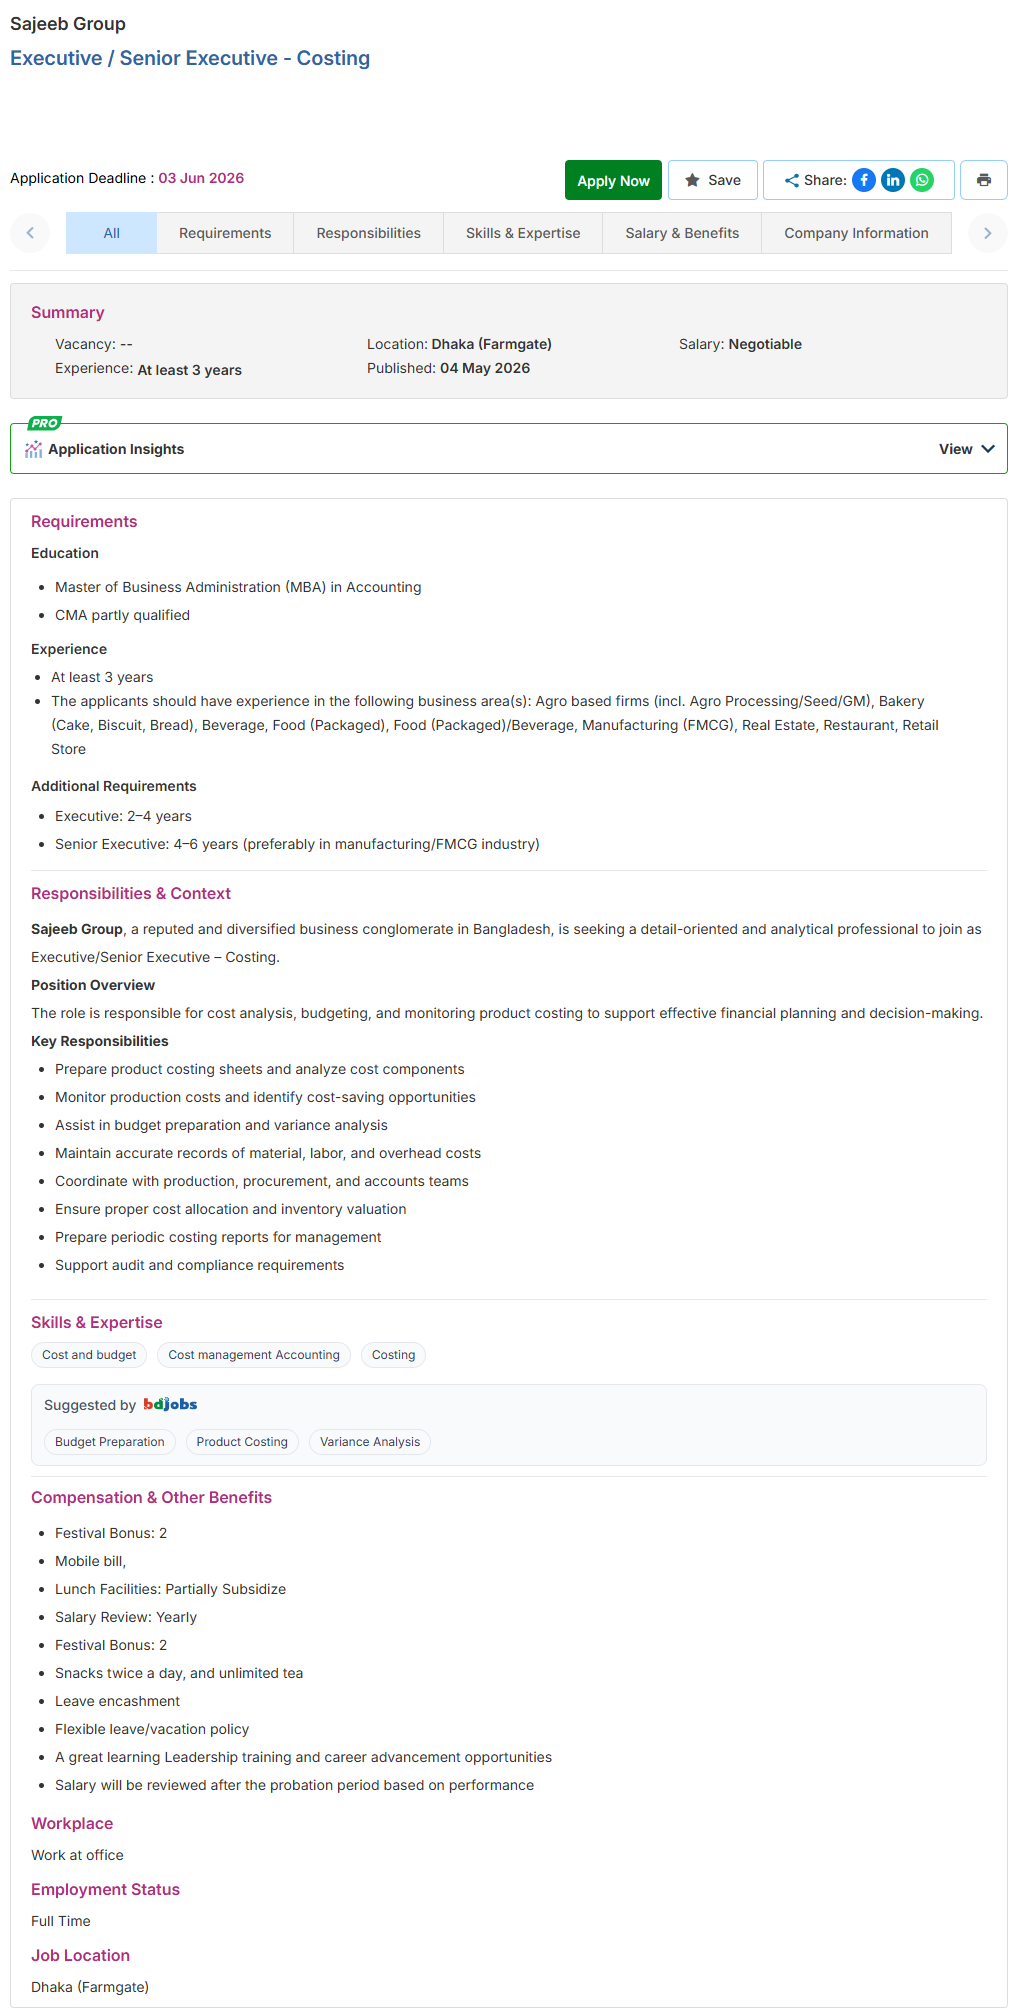This screenshot has height=2008, width=1019.
Task: Choose the Variance Analysis suggested skill
Action: 370,1442
